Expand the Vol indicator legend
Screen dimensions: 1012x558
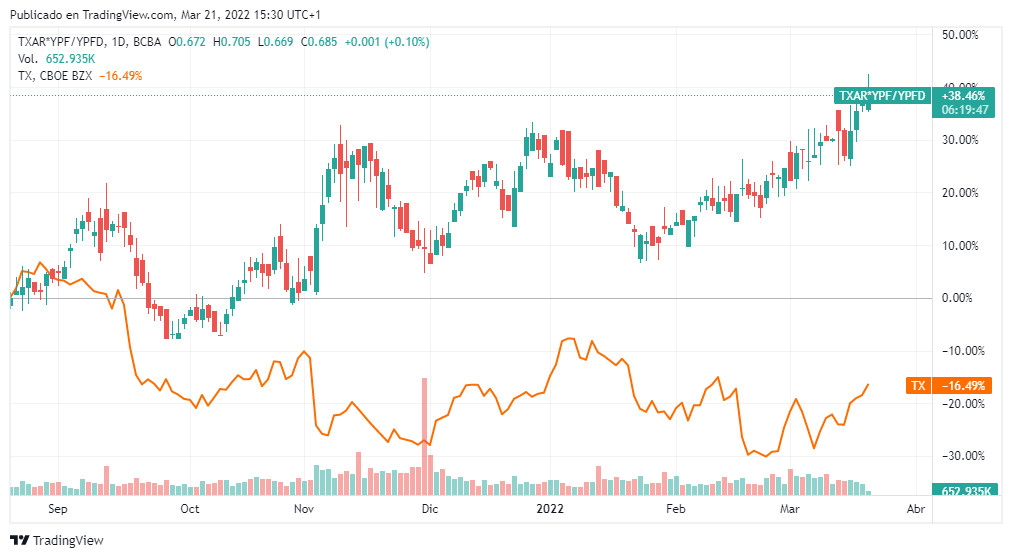(27, 59)
